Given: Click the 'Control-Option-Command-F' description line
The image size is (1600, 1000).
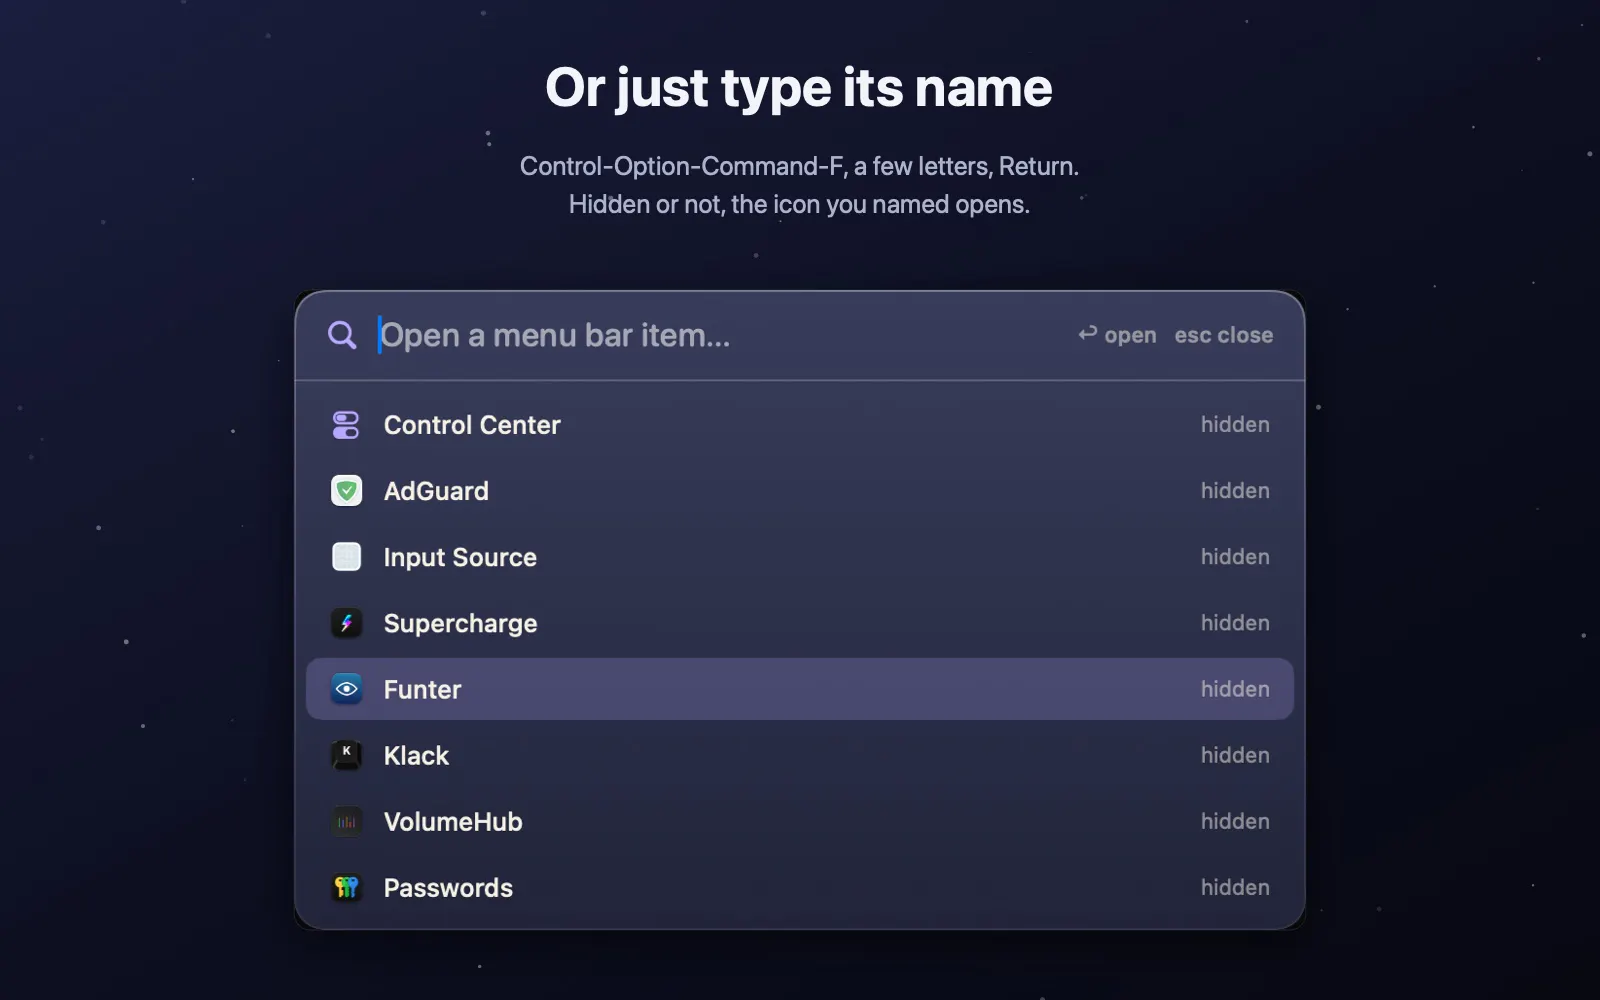Looking at the screenshot, I should [799, 166].
